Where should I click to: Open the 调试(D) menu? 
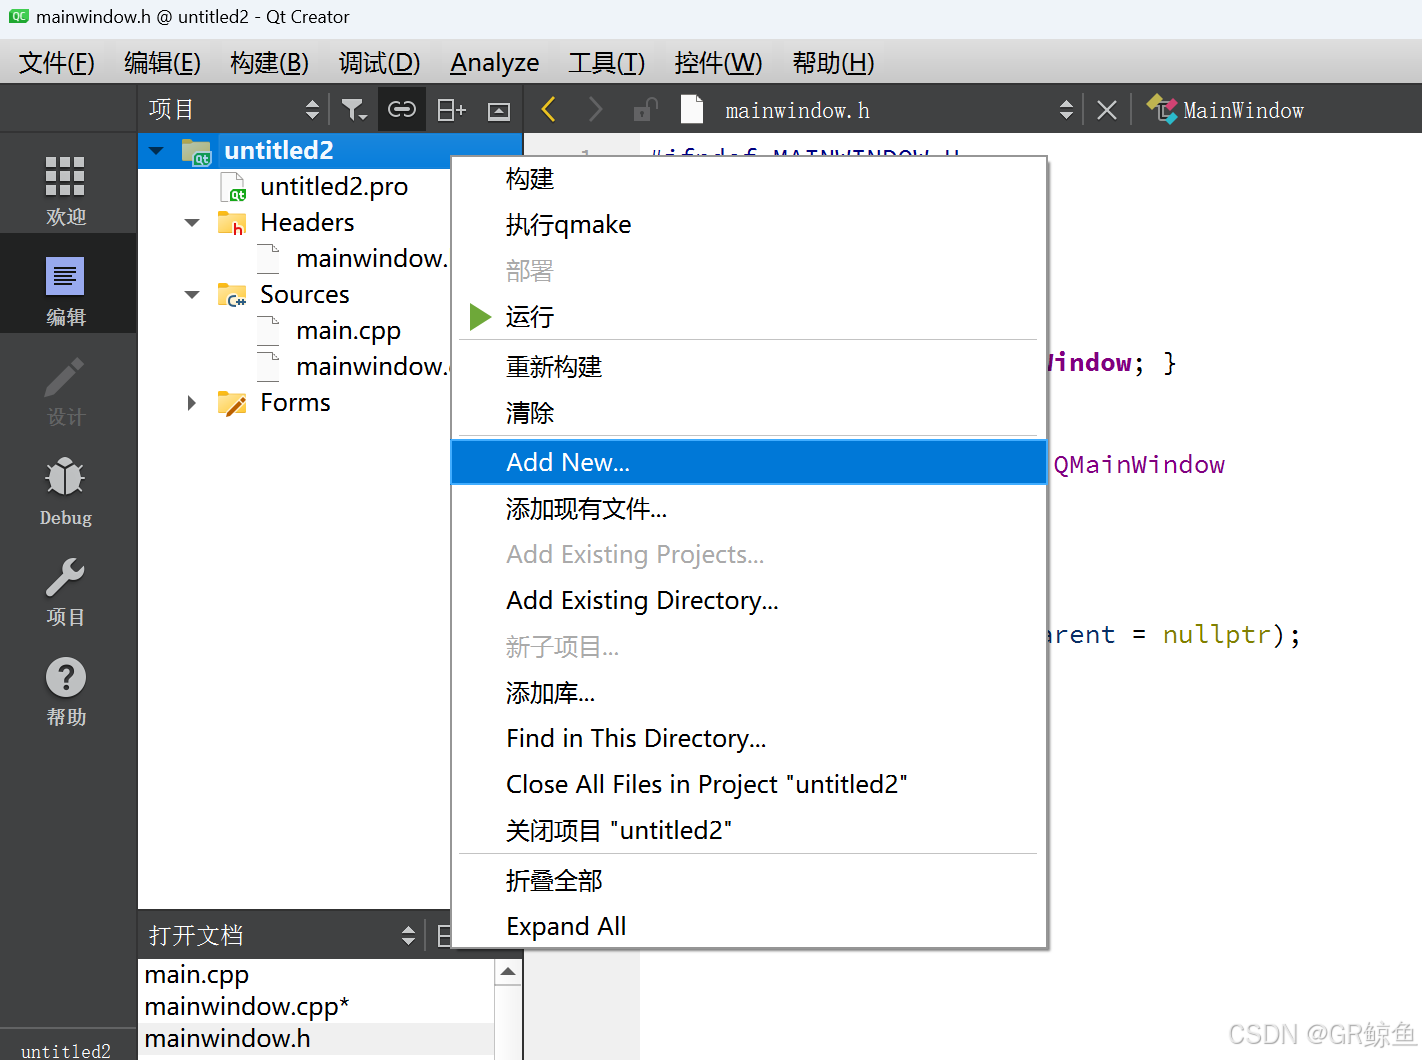point(379,63)
